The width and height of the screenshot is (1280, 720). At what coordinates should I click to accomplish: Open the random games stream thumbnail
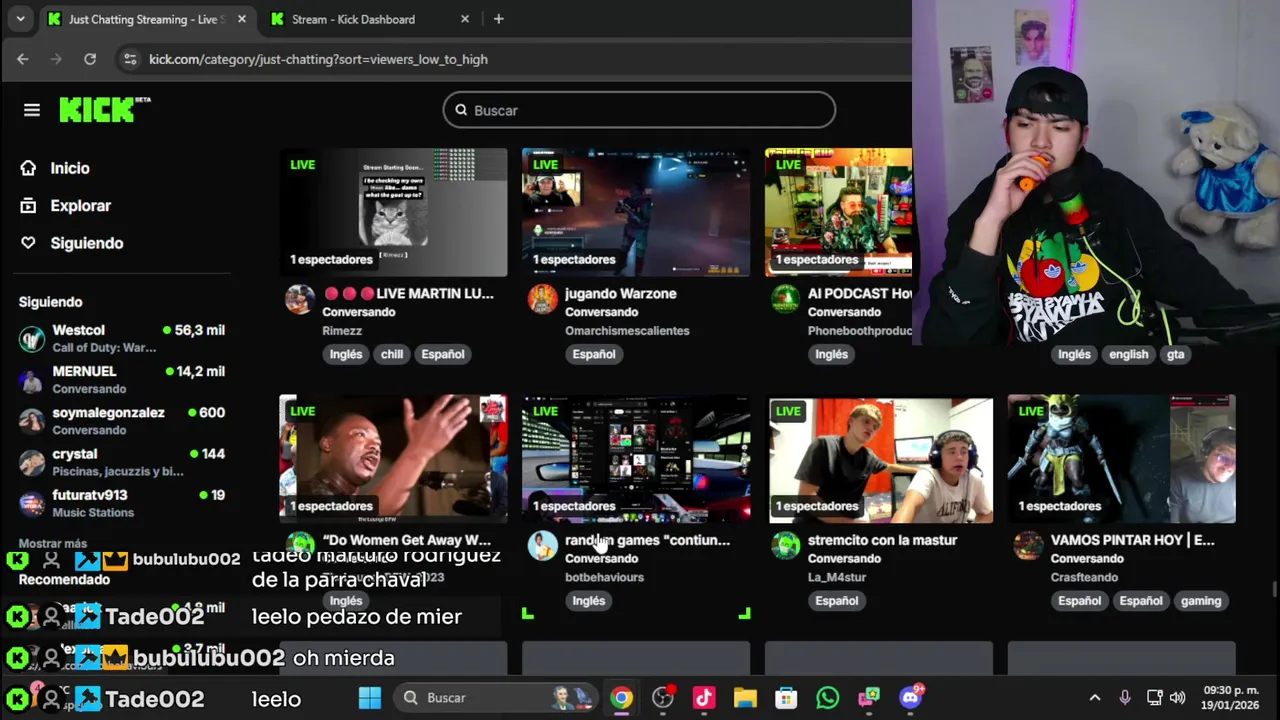click(636, 459)
